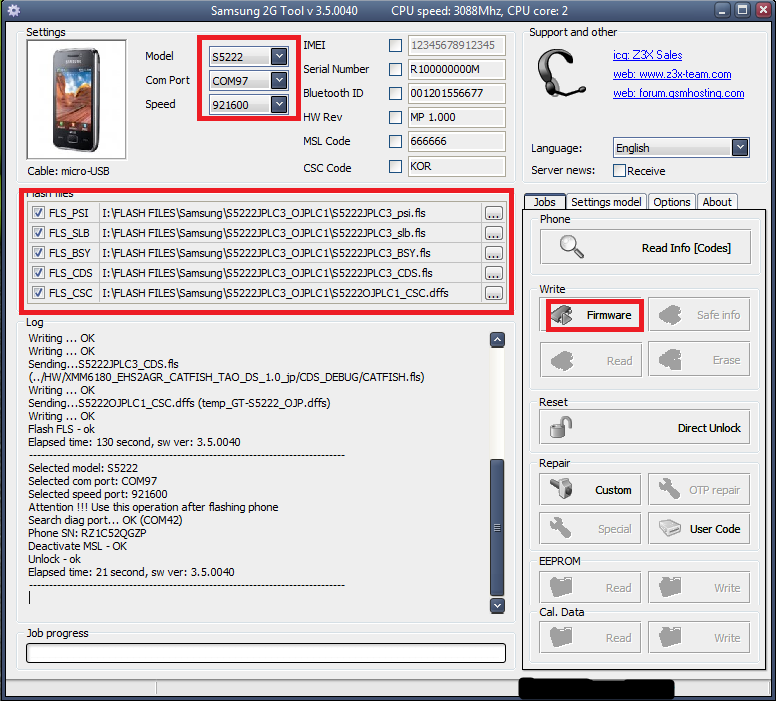
Task: Click the EEPROM Read folder icon
Action: (561, 587)
